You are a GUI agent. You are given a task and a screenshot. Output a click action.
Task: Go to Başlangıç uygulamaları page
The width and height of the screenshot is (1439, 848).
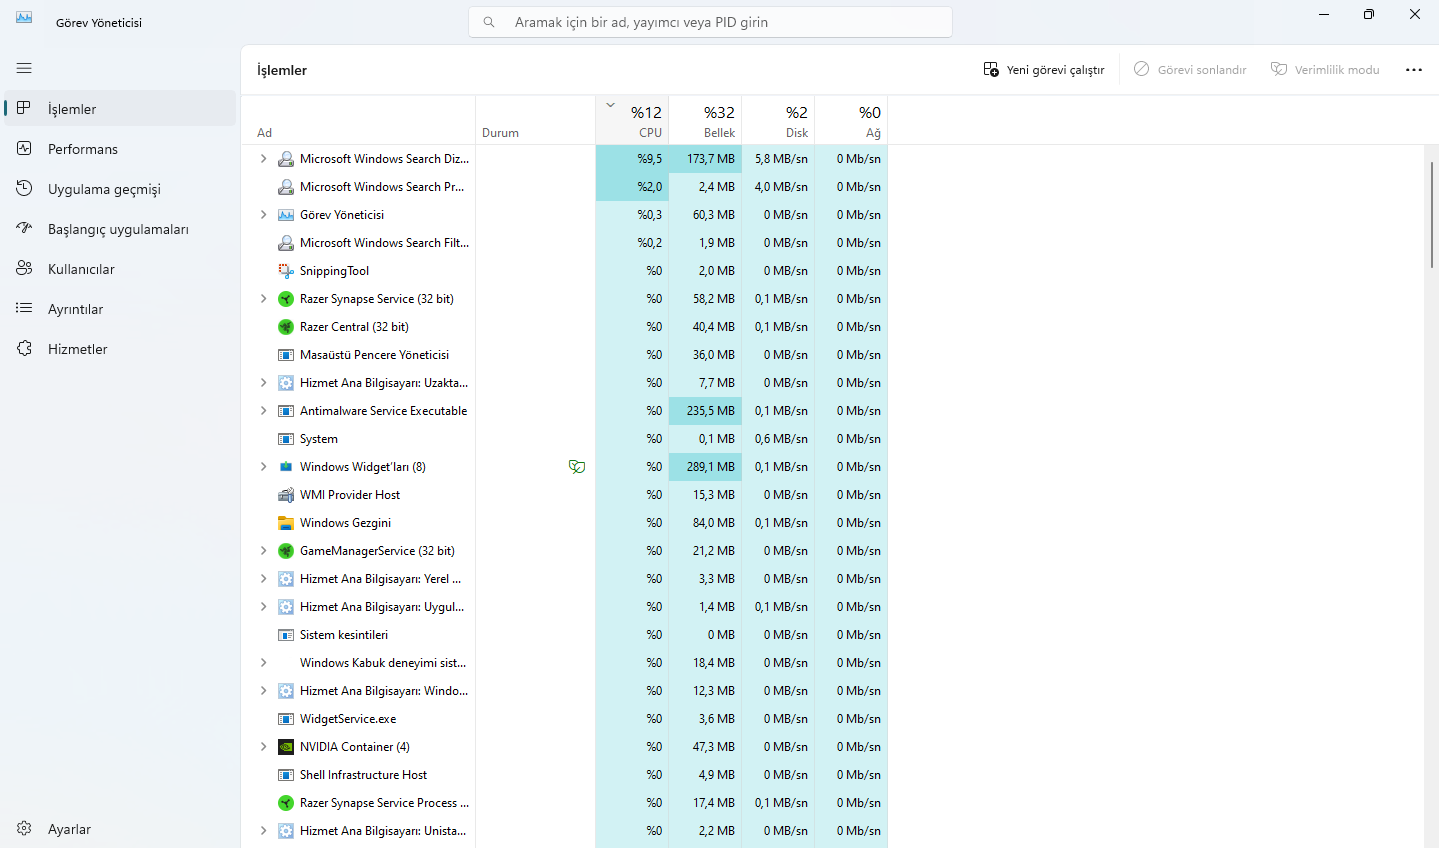120,229
